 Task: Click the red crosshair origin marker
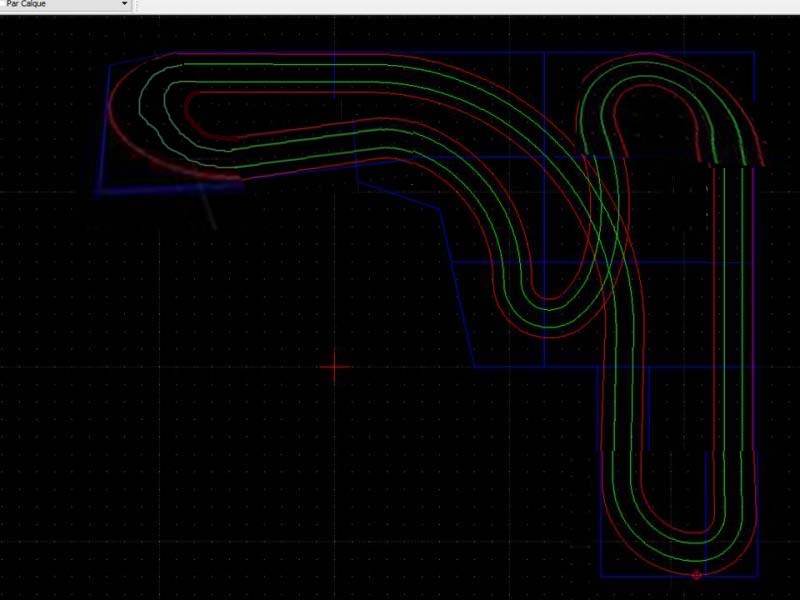pos(335,367)
